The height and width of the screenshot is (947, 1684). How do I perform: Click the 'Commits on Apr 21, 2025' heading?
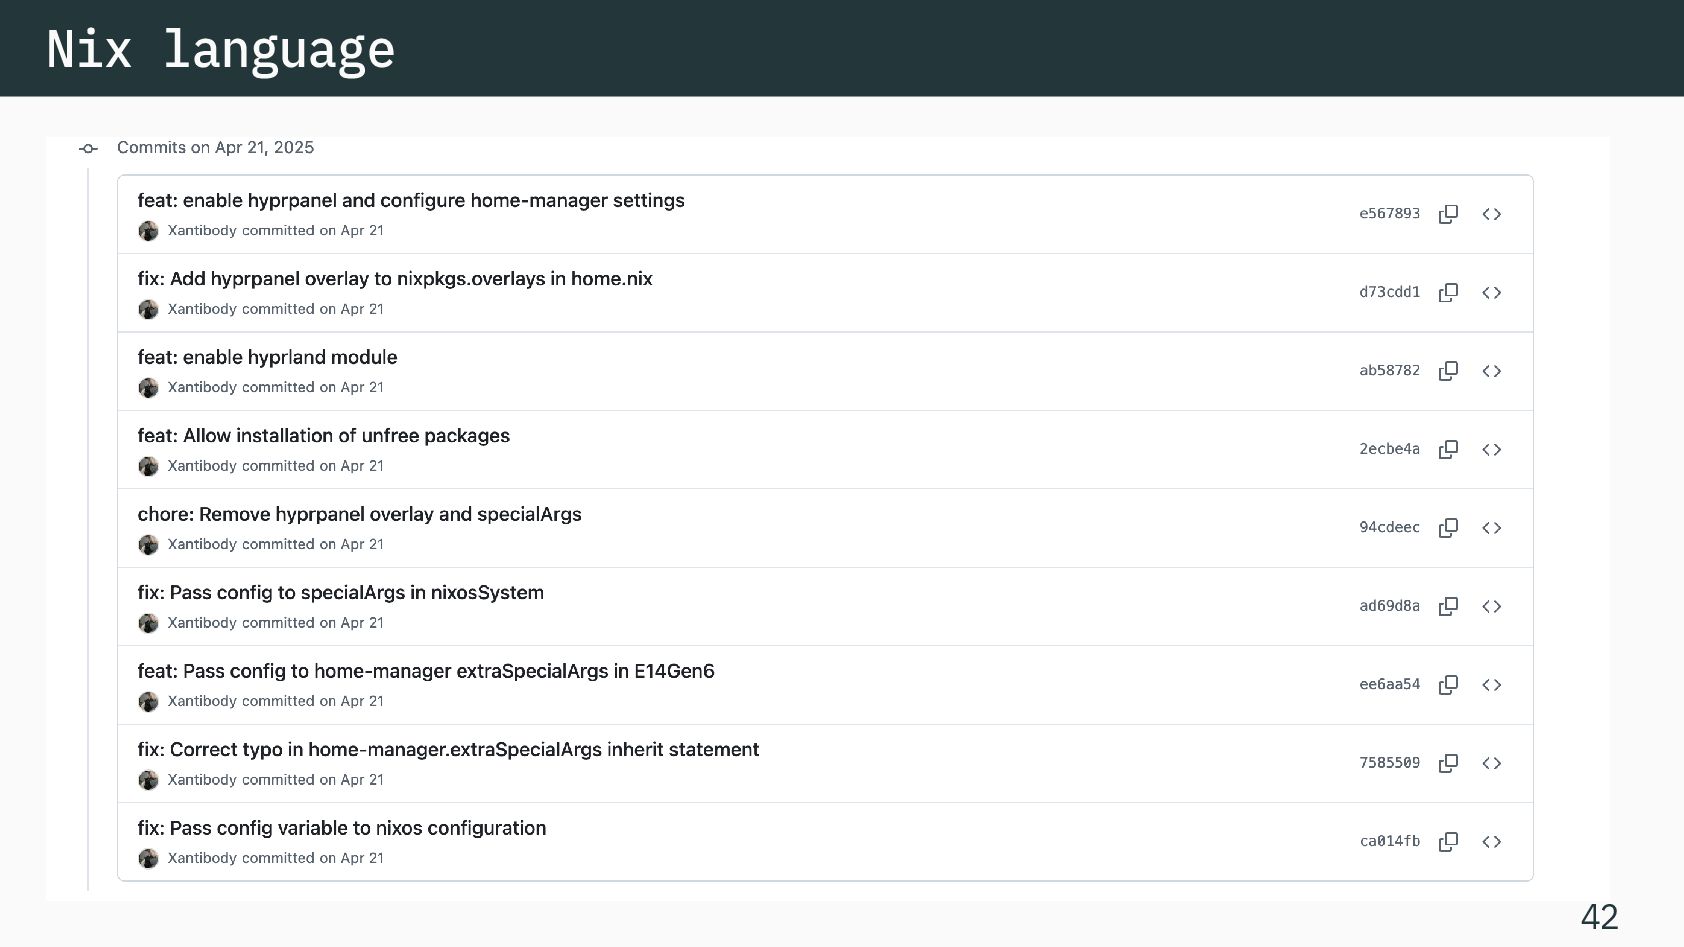[x=215, y=148]
